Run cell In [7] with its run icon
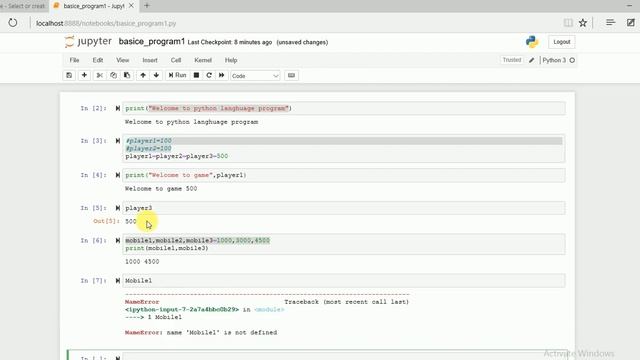Viewport: 640px width, 360px height. 118,281
